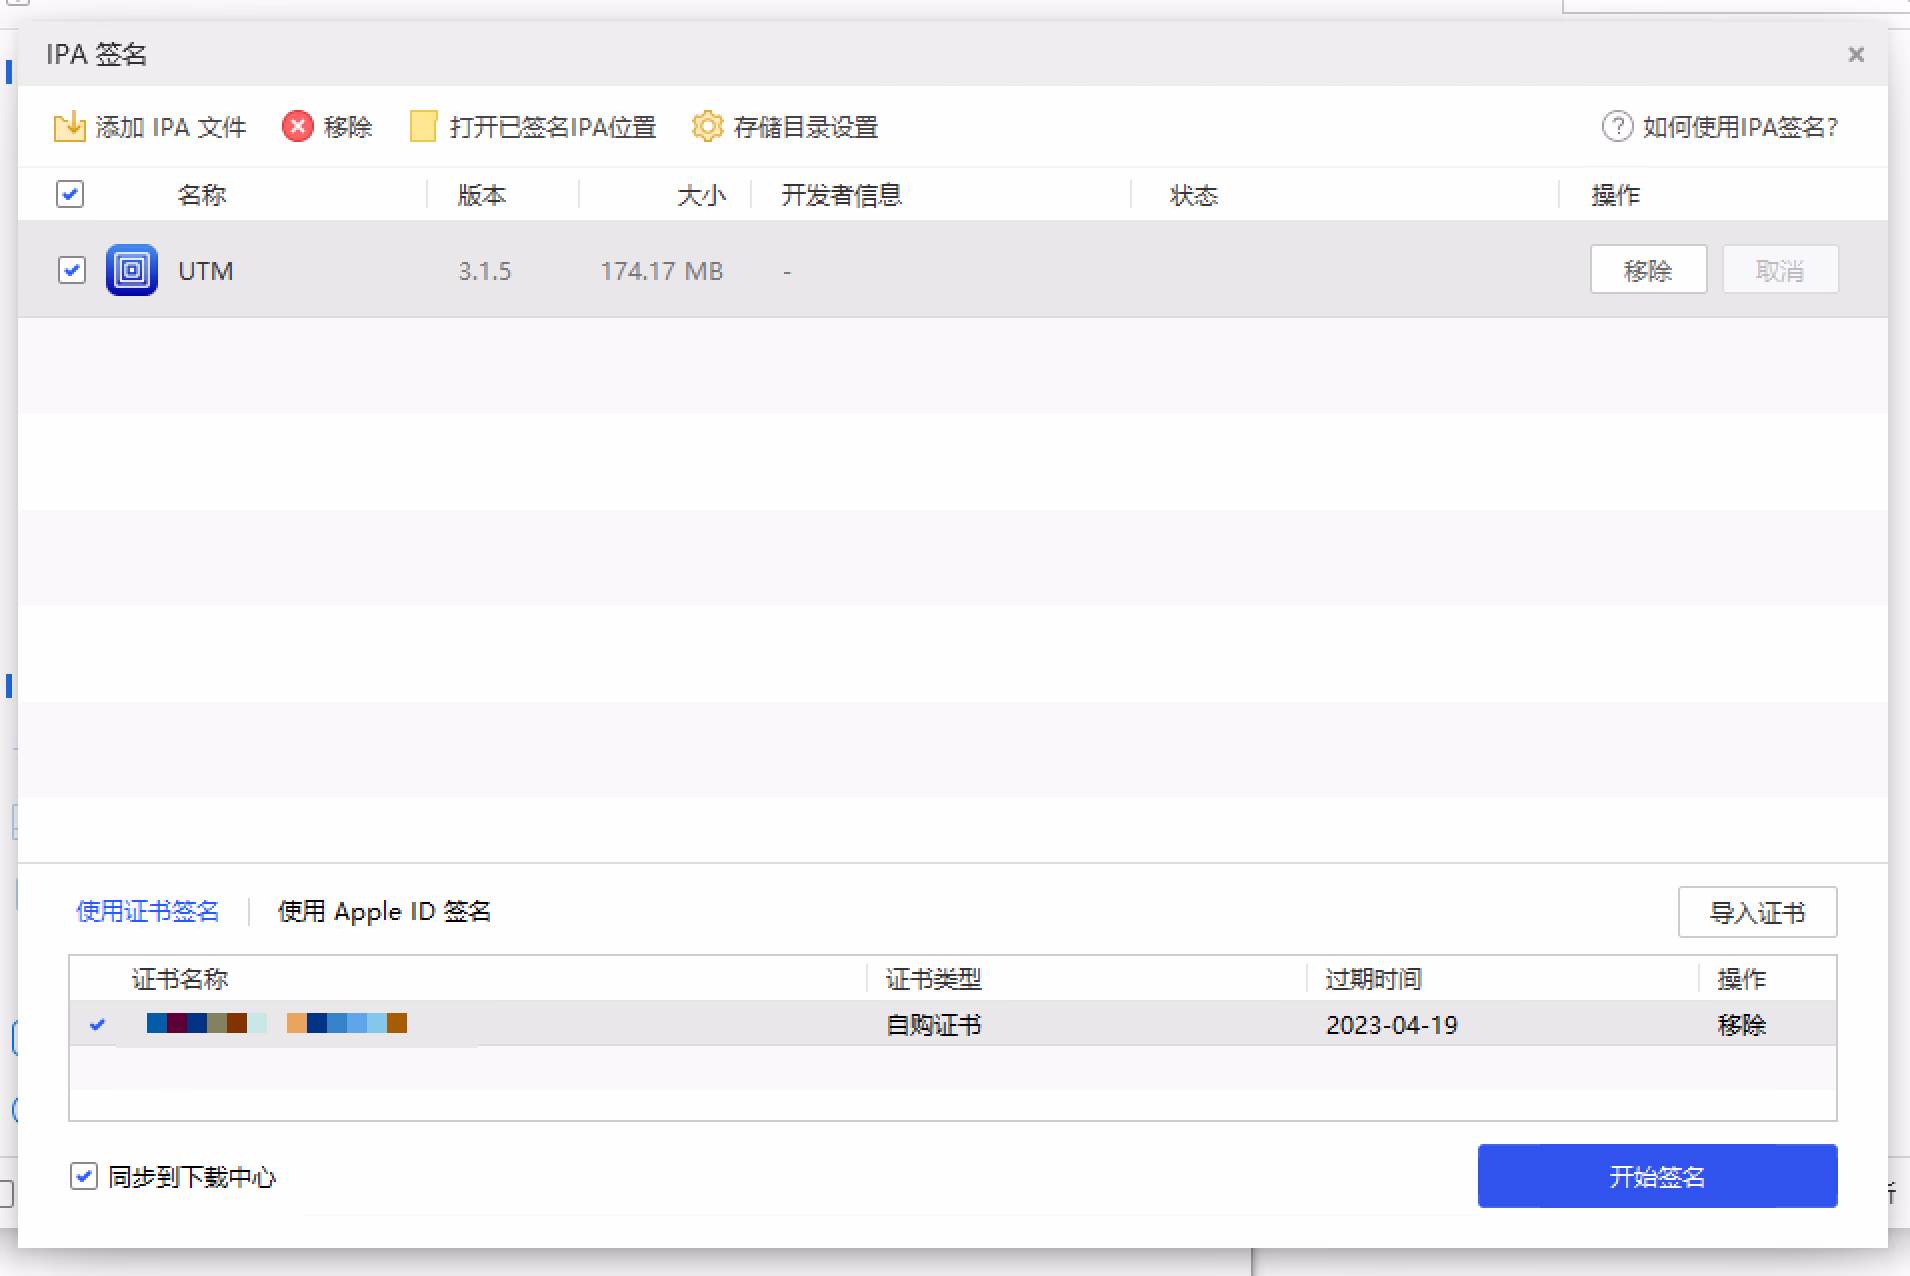Switch to the Apple ID signing tab

pos(384,911)
